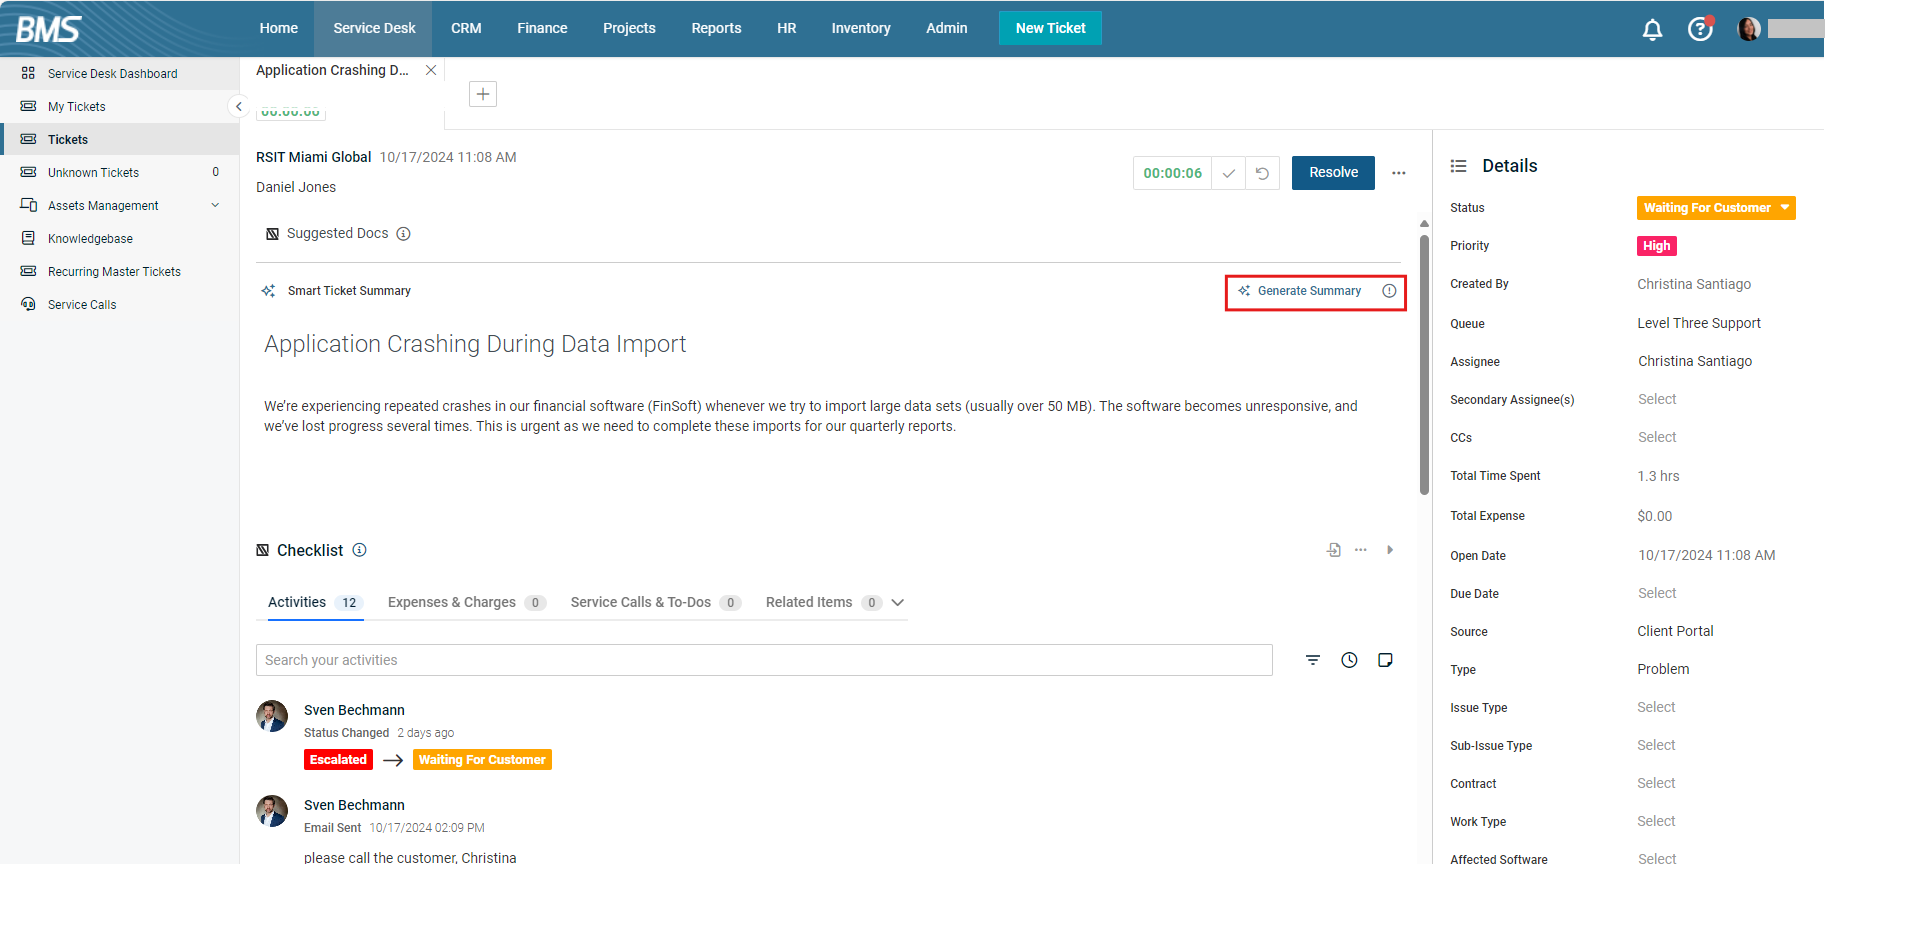Add a note with the note icon
This screenshot has height=952, width=1913.
[x=1385, y=660]
